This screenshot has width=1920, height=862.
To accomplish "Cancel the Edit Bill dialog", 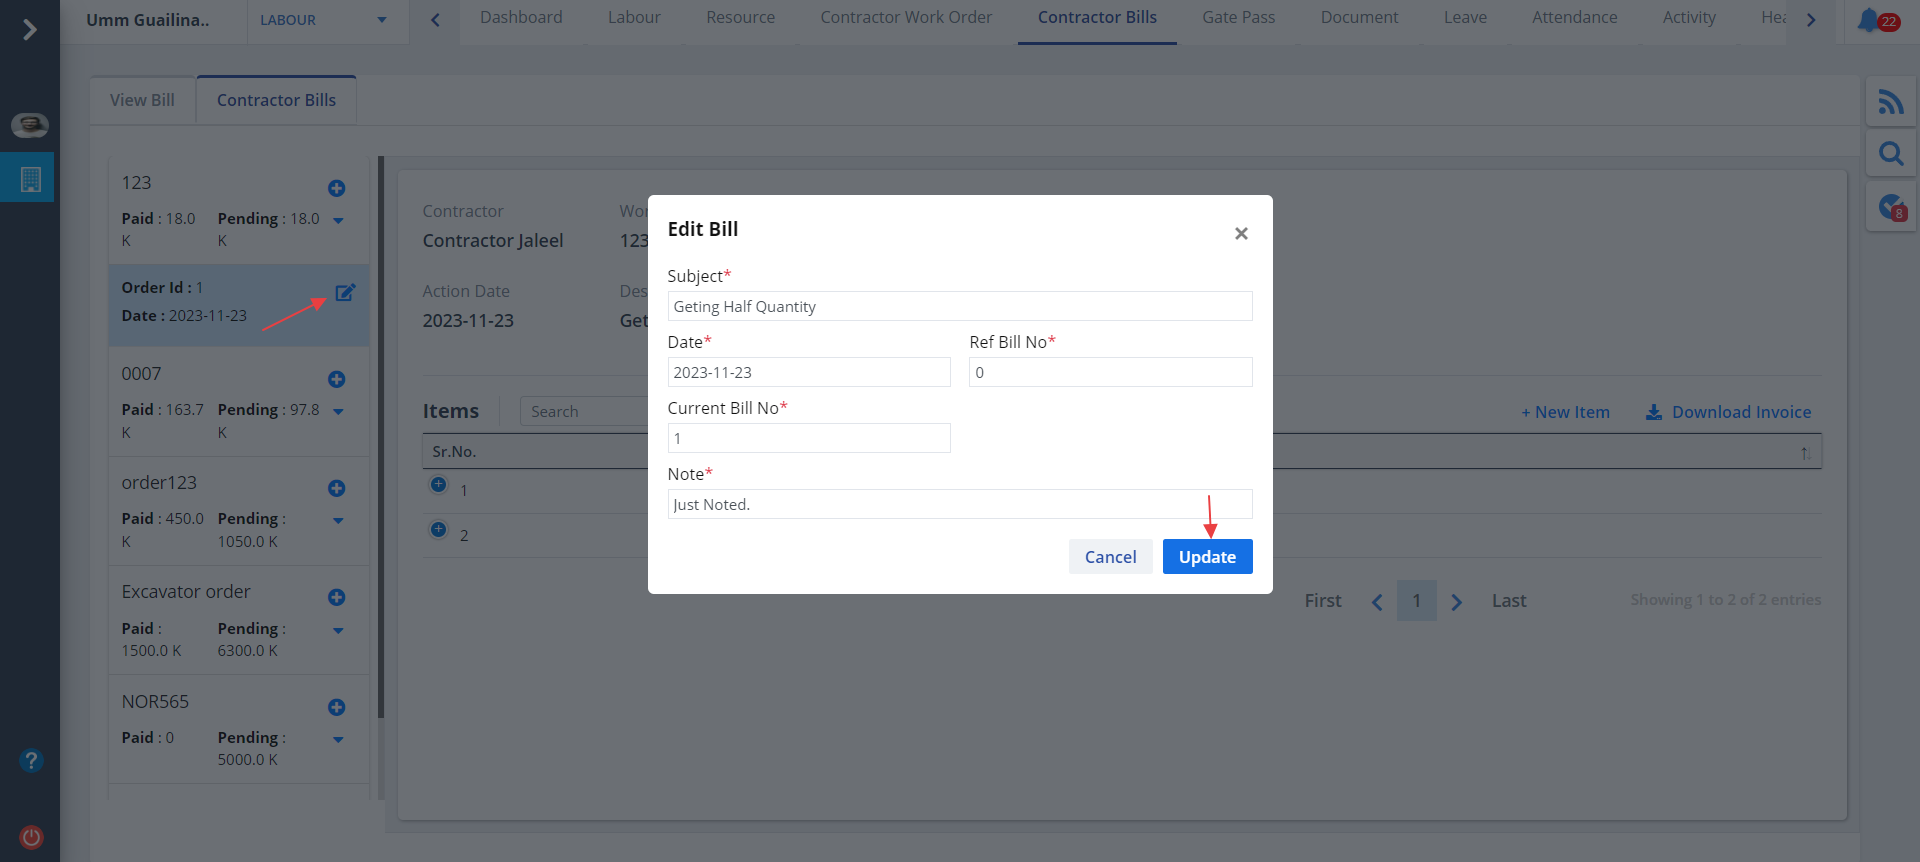I will pos(1110,557).
